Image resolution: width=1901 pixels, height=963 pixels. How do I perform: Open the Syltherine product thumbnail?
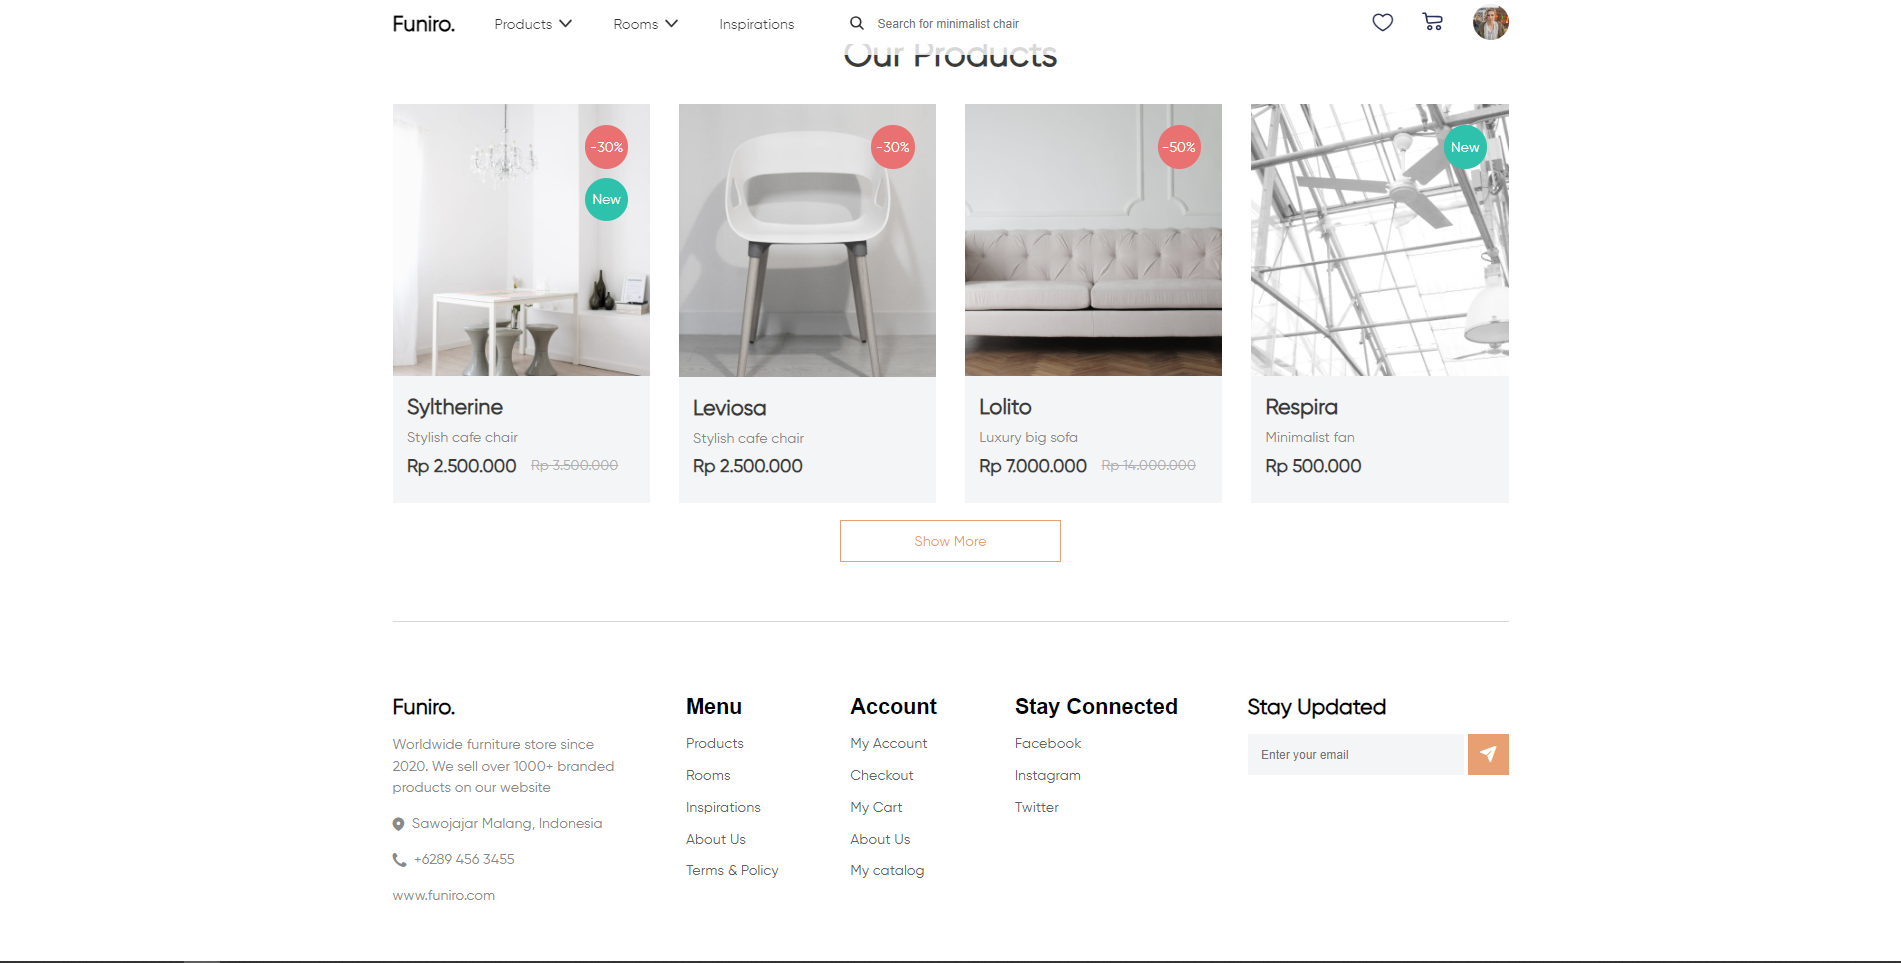[521, 240]
